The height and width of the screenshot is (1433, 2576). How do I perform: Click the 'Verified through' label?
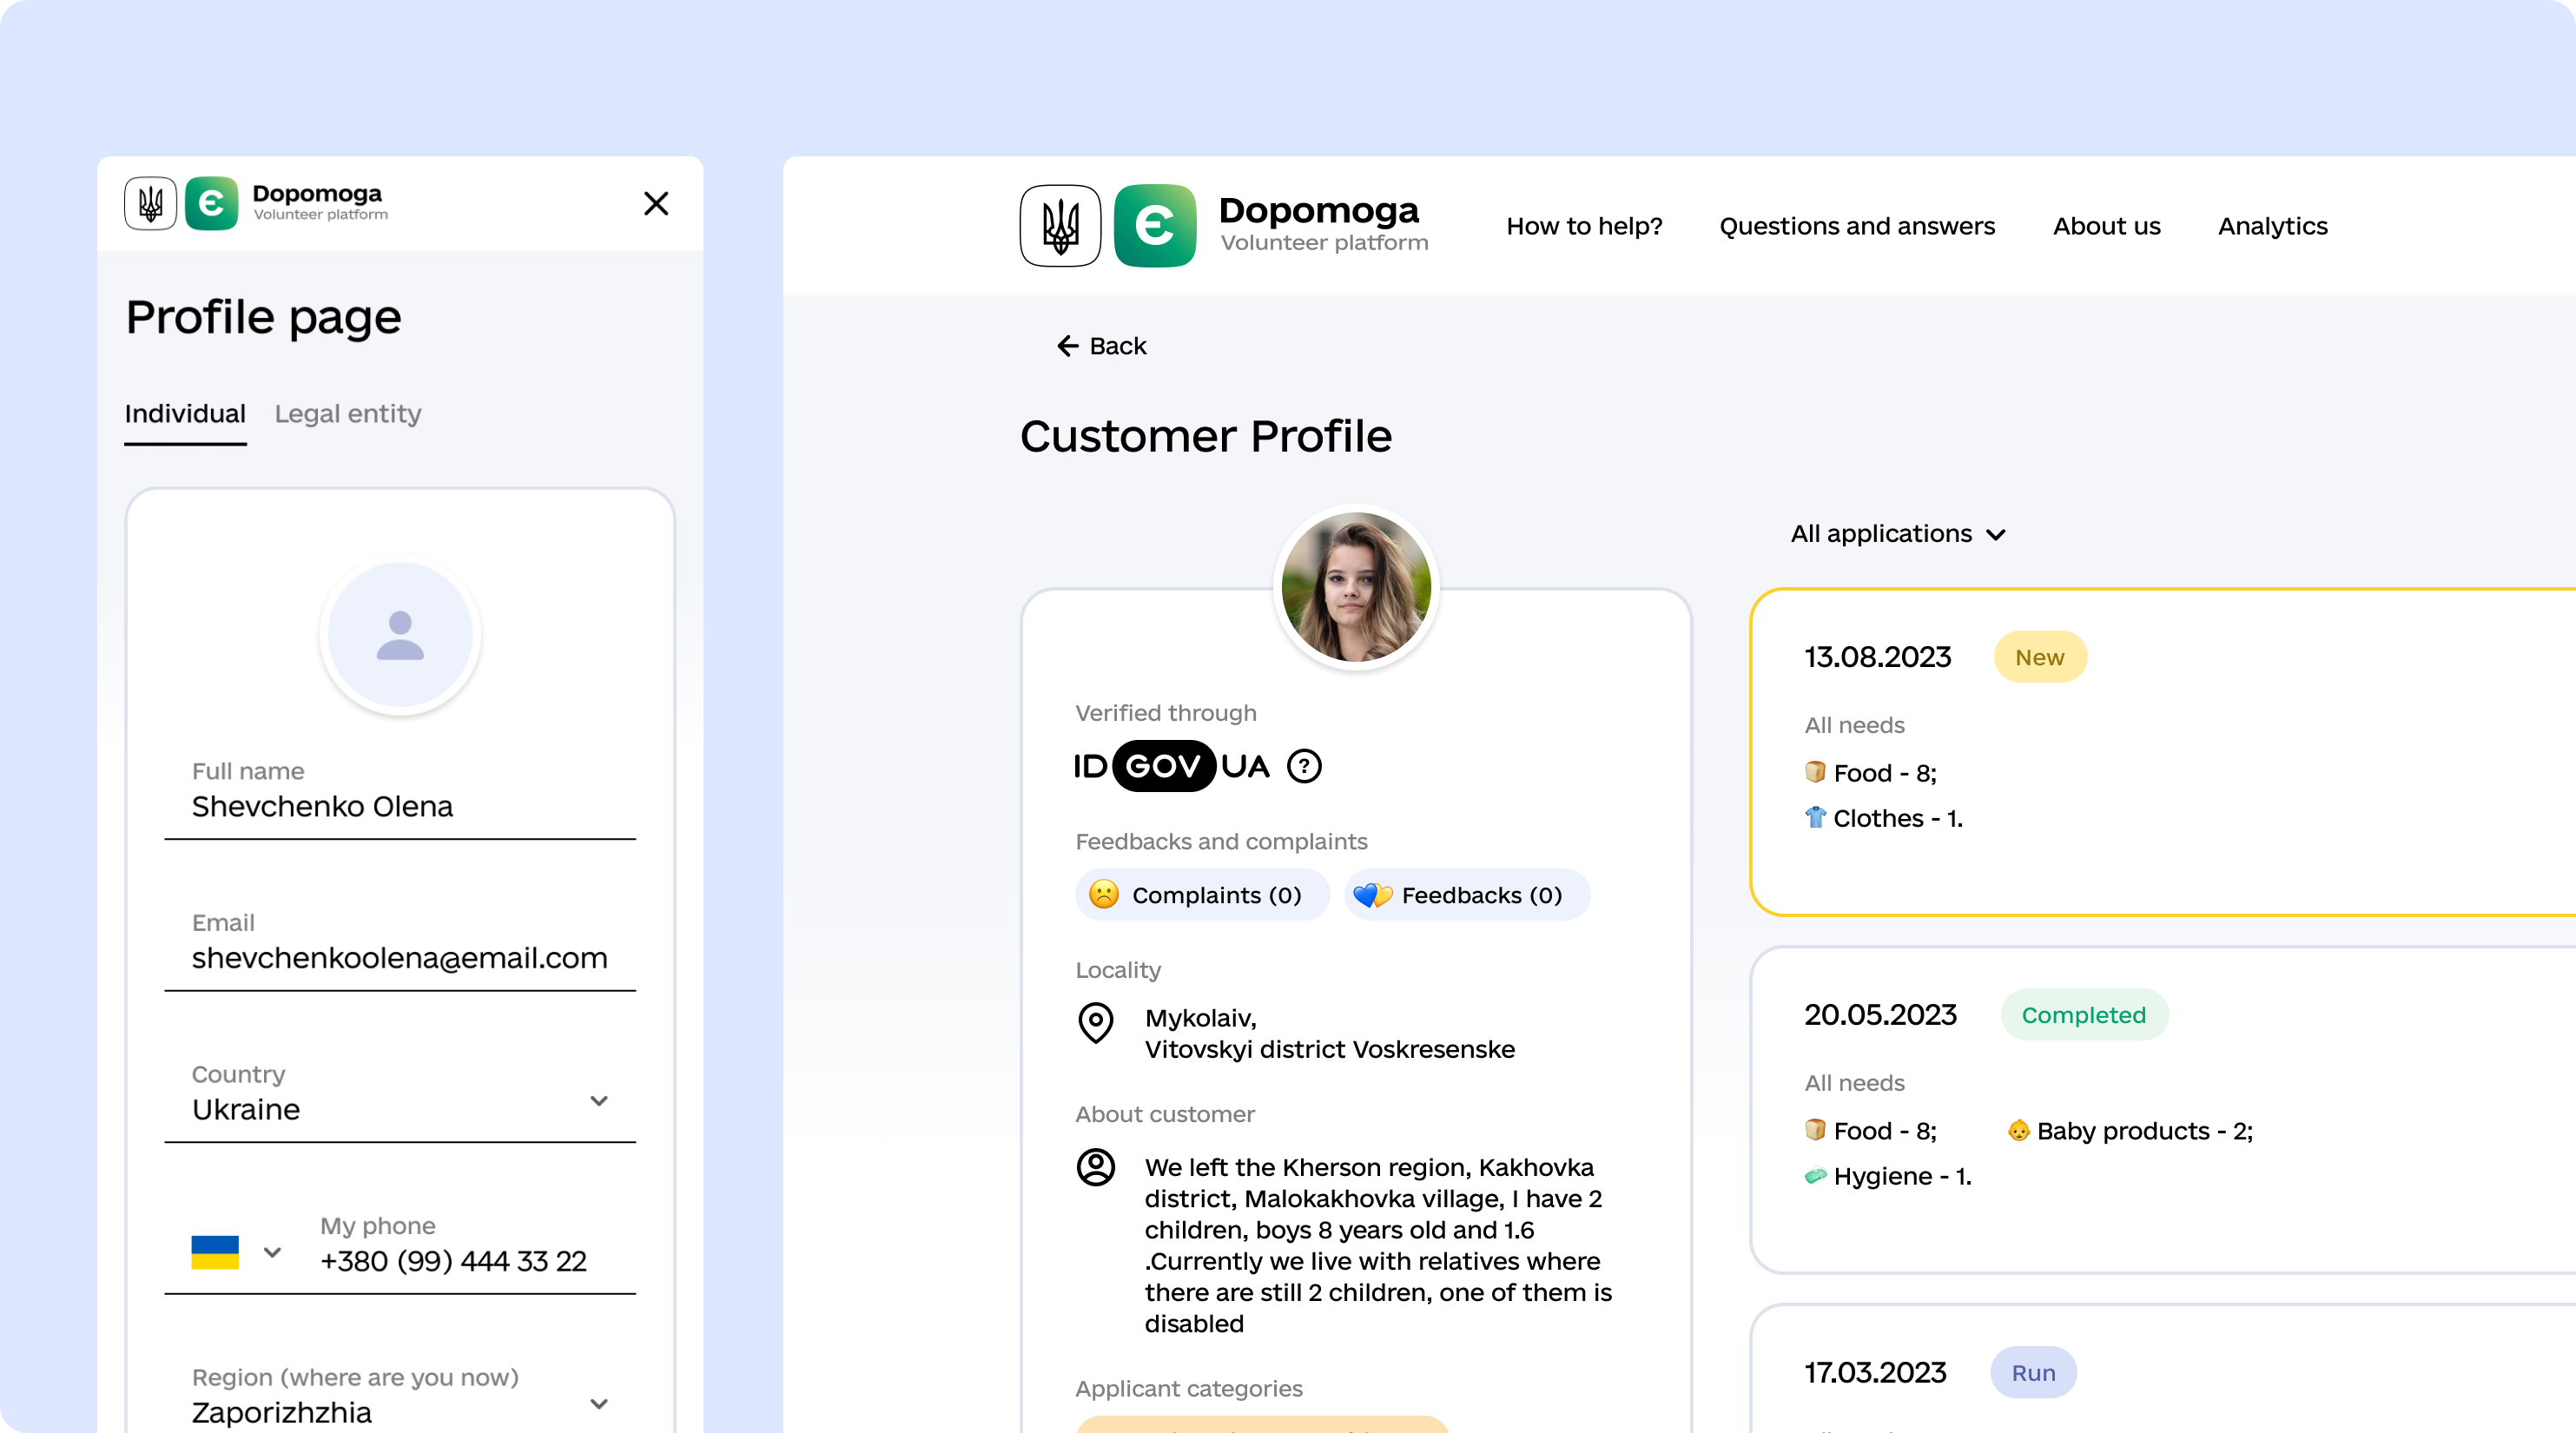click(1166, 713)
